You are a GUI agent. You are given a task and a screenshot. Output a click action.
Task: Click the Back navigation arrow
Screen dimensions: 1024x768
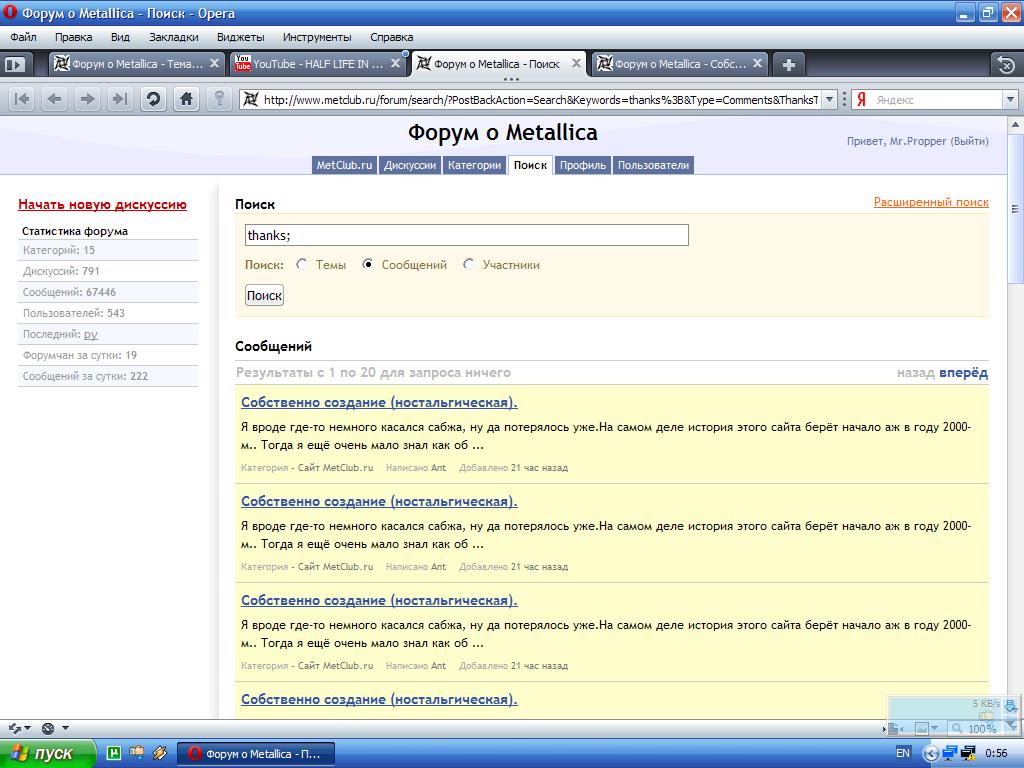pyautogui.click(x=54, y=99)
